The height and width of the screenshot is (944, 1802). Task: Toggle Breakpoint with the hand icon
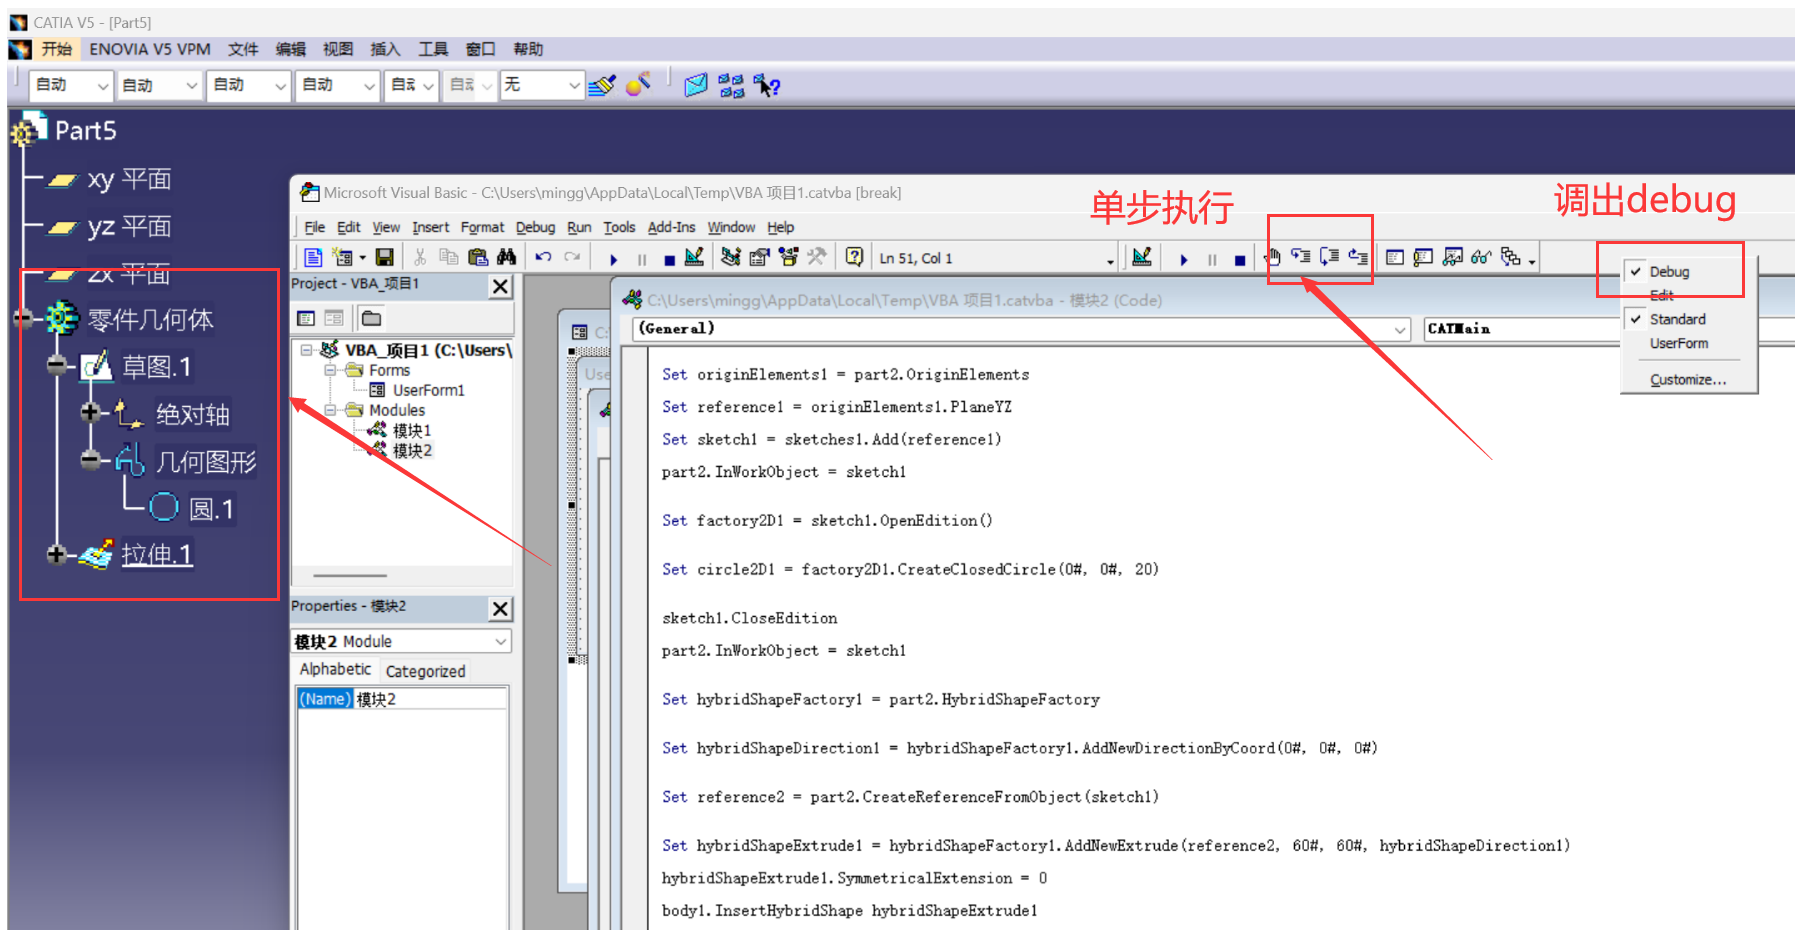(1273, 257)
